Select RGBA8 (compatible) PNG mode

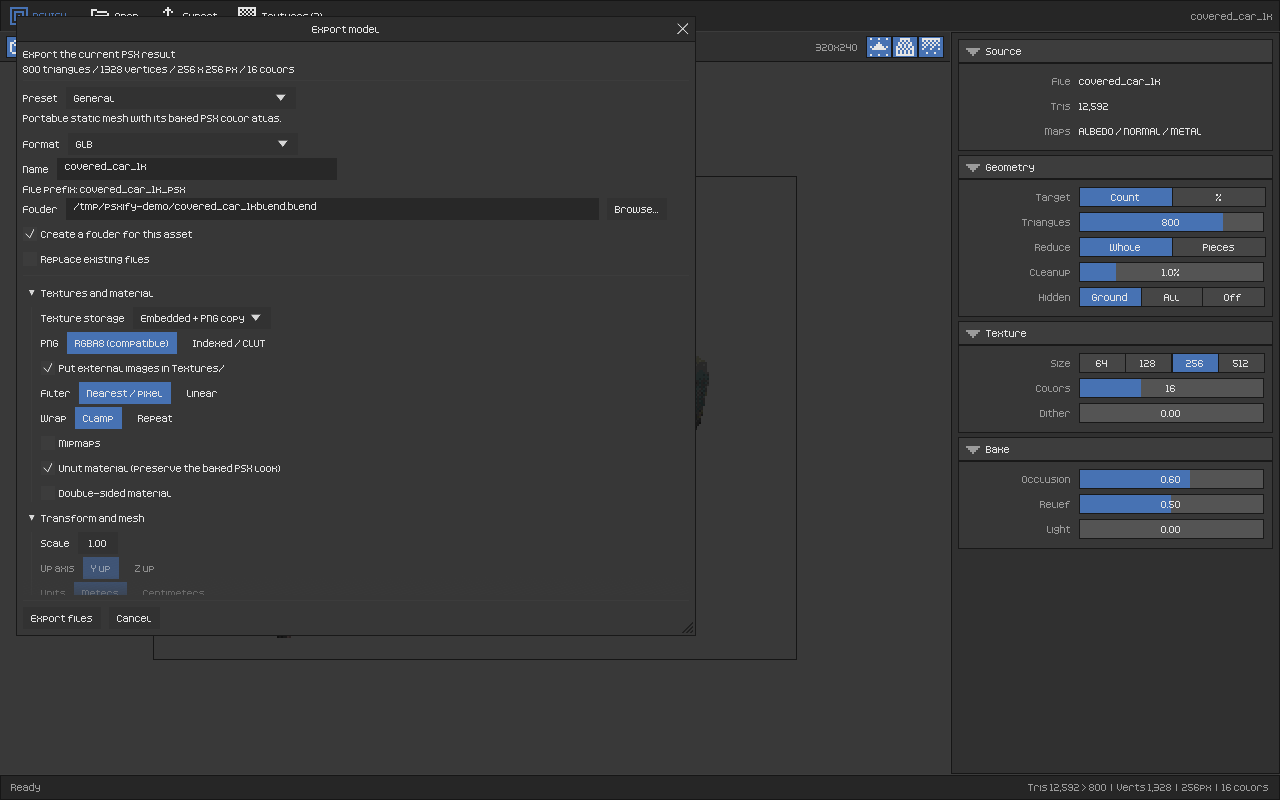pos(122,343)
